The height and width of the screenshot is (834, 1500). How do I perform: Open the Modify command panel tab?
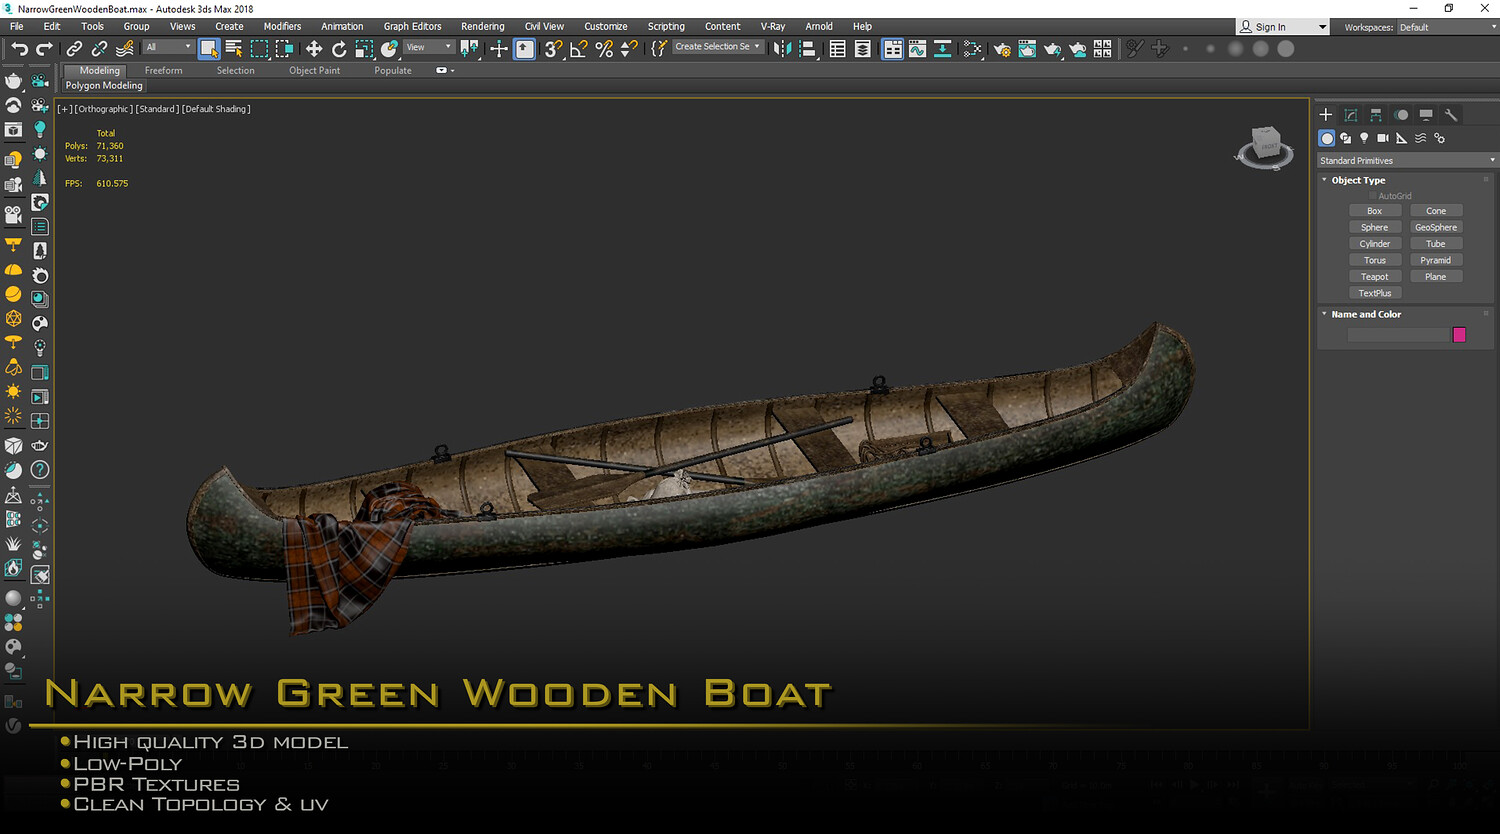(1351, 115)
